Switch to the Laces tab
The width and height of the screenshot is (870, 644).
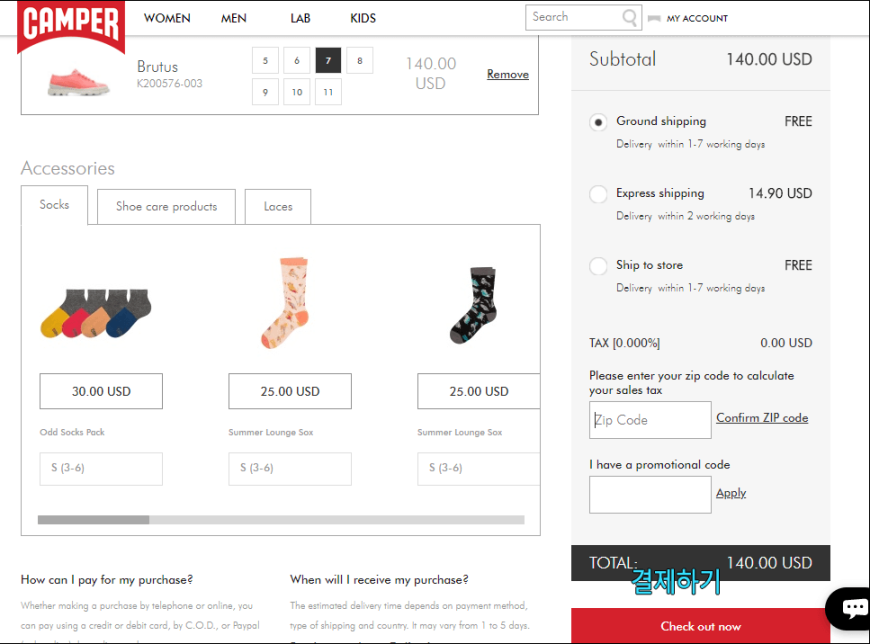(278, 206)
